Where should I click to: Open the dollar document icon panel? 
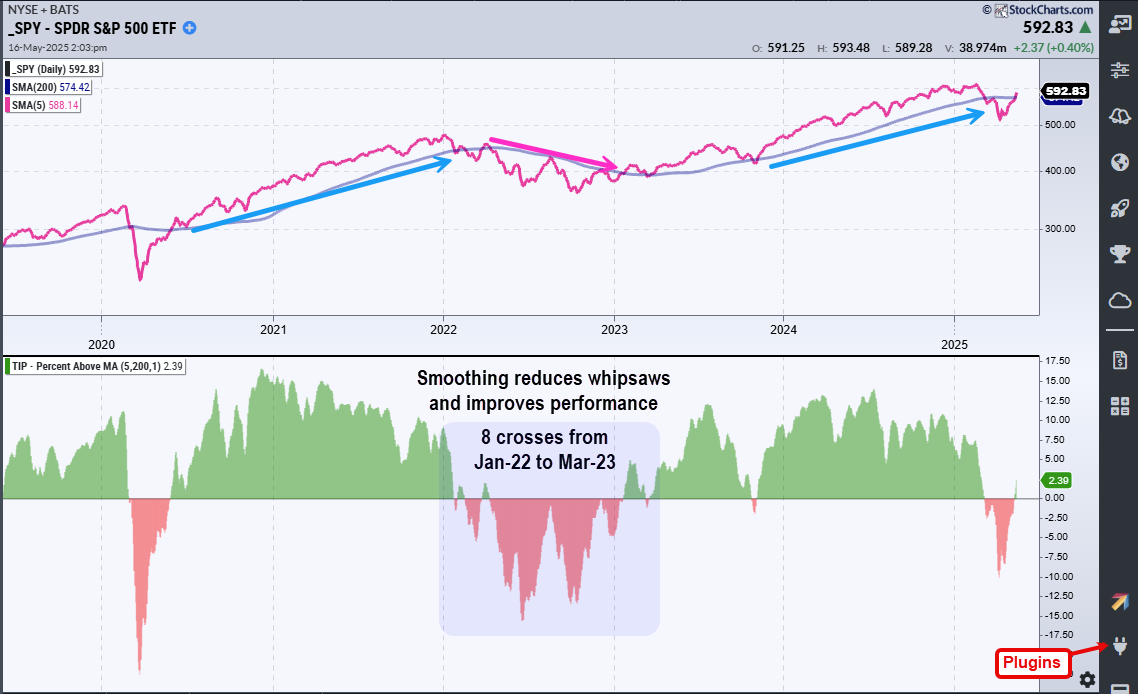point(1120,360)
